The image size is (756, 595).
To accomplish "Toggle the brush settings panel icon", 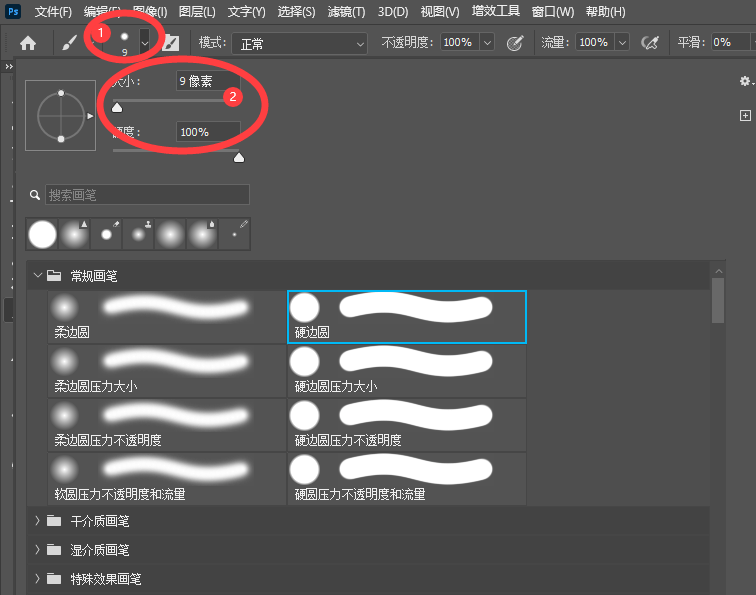I will point(170,43).
